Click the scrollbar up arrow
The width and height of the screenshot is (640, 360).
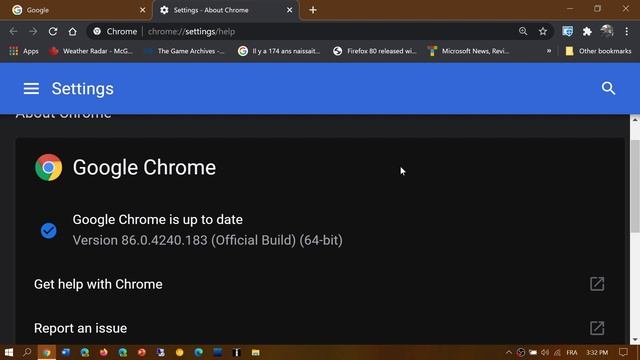[635, 120]
